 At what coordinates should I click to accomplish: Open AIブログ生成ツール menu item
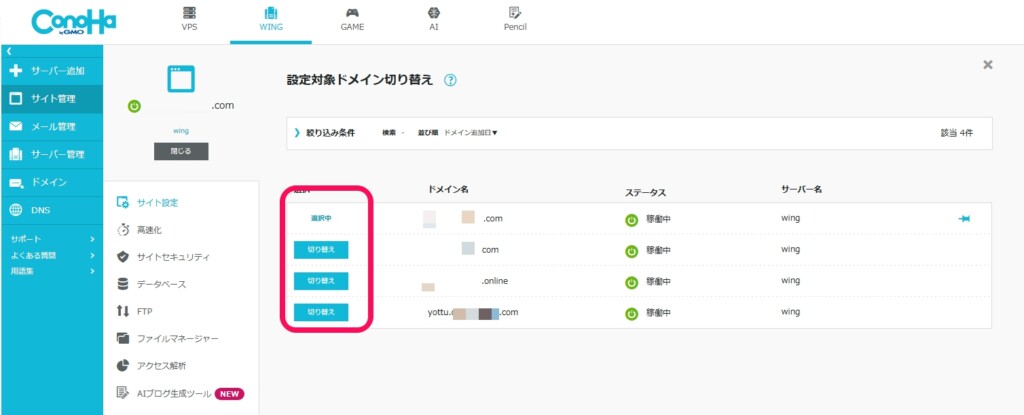pos(181,393)
